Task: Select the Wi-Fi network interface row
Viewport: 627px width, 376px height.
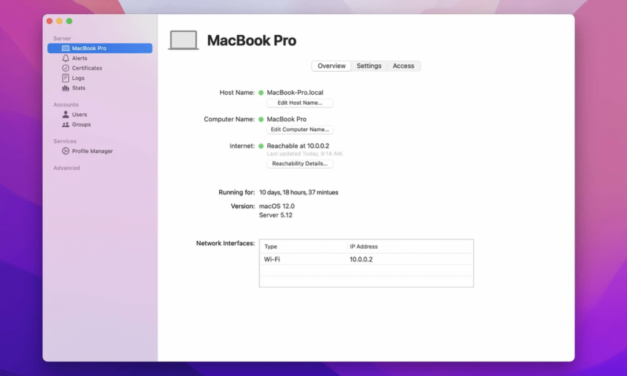Action: click(x=366, y=260)
